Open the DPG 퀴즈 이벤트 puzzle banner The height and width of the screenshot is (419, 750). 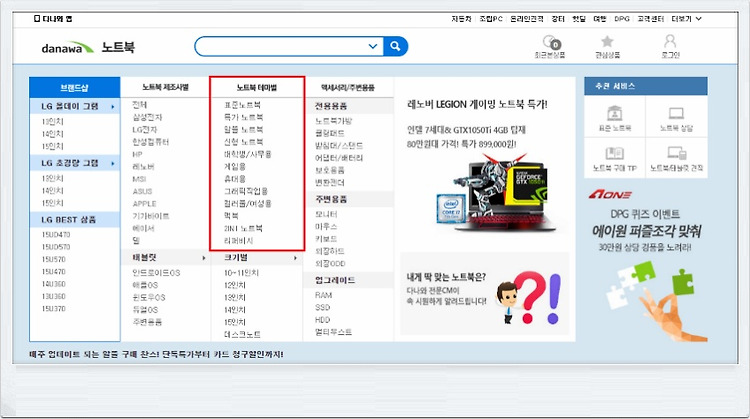pyautogui.click(x=646, y=265)
